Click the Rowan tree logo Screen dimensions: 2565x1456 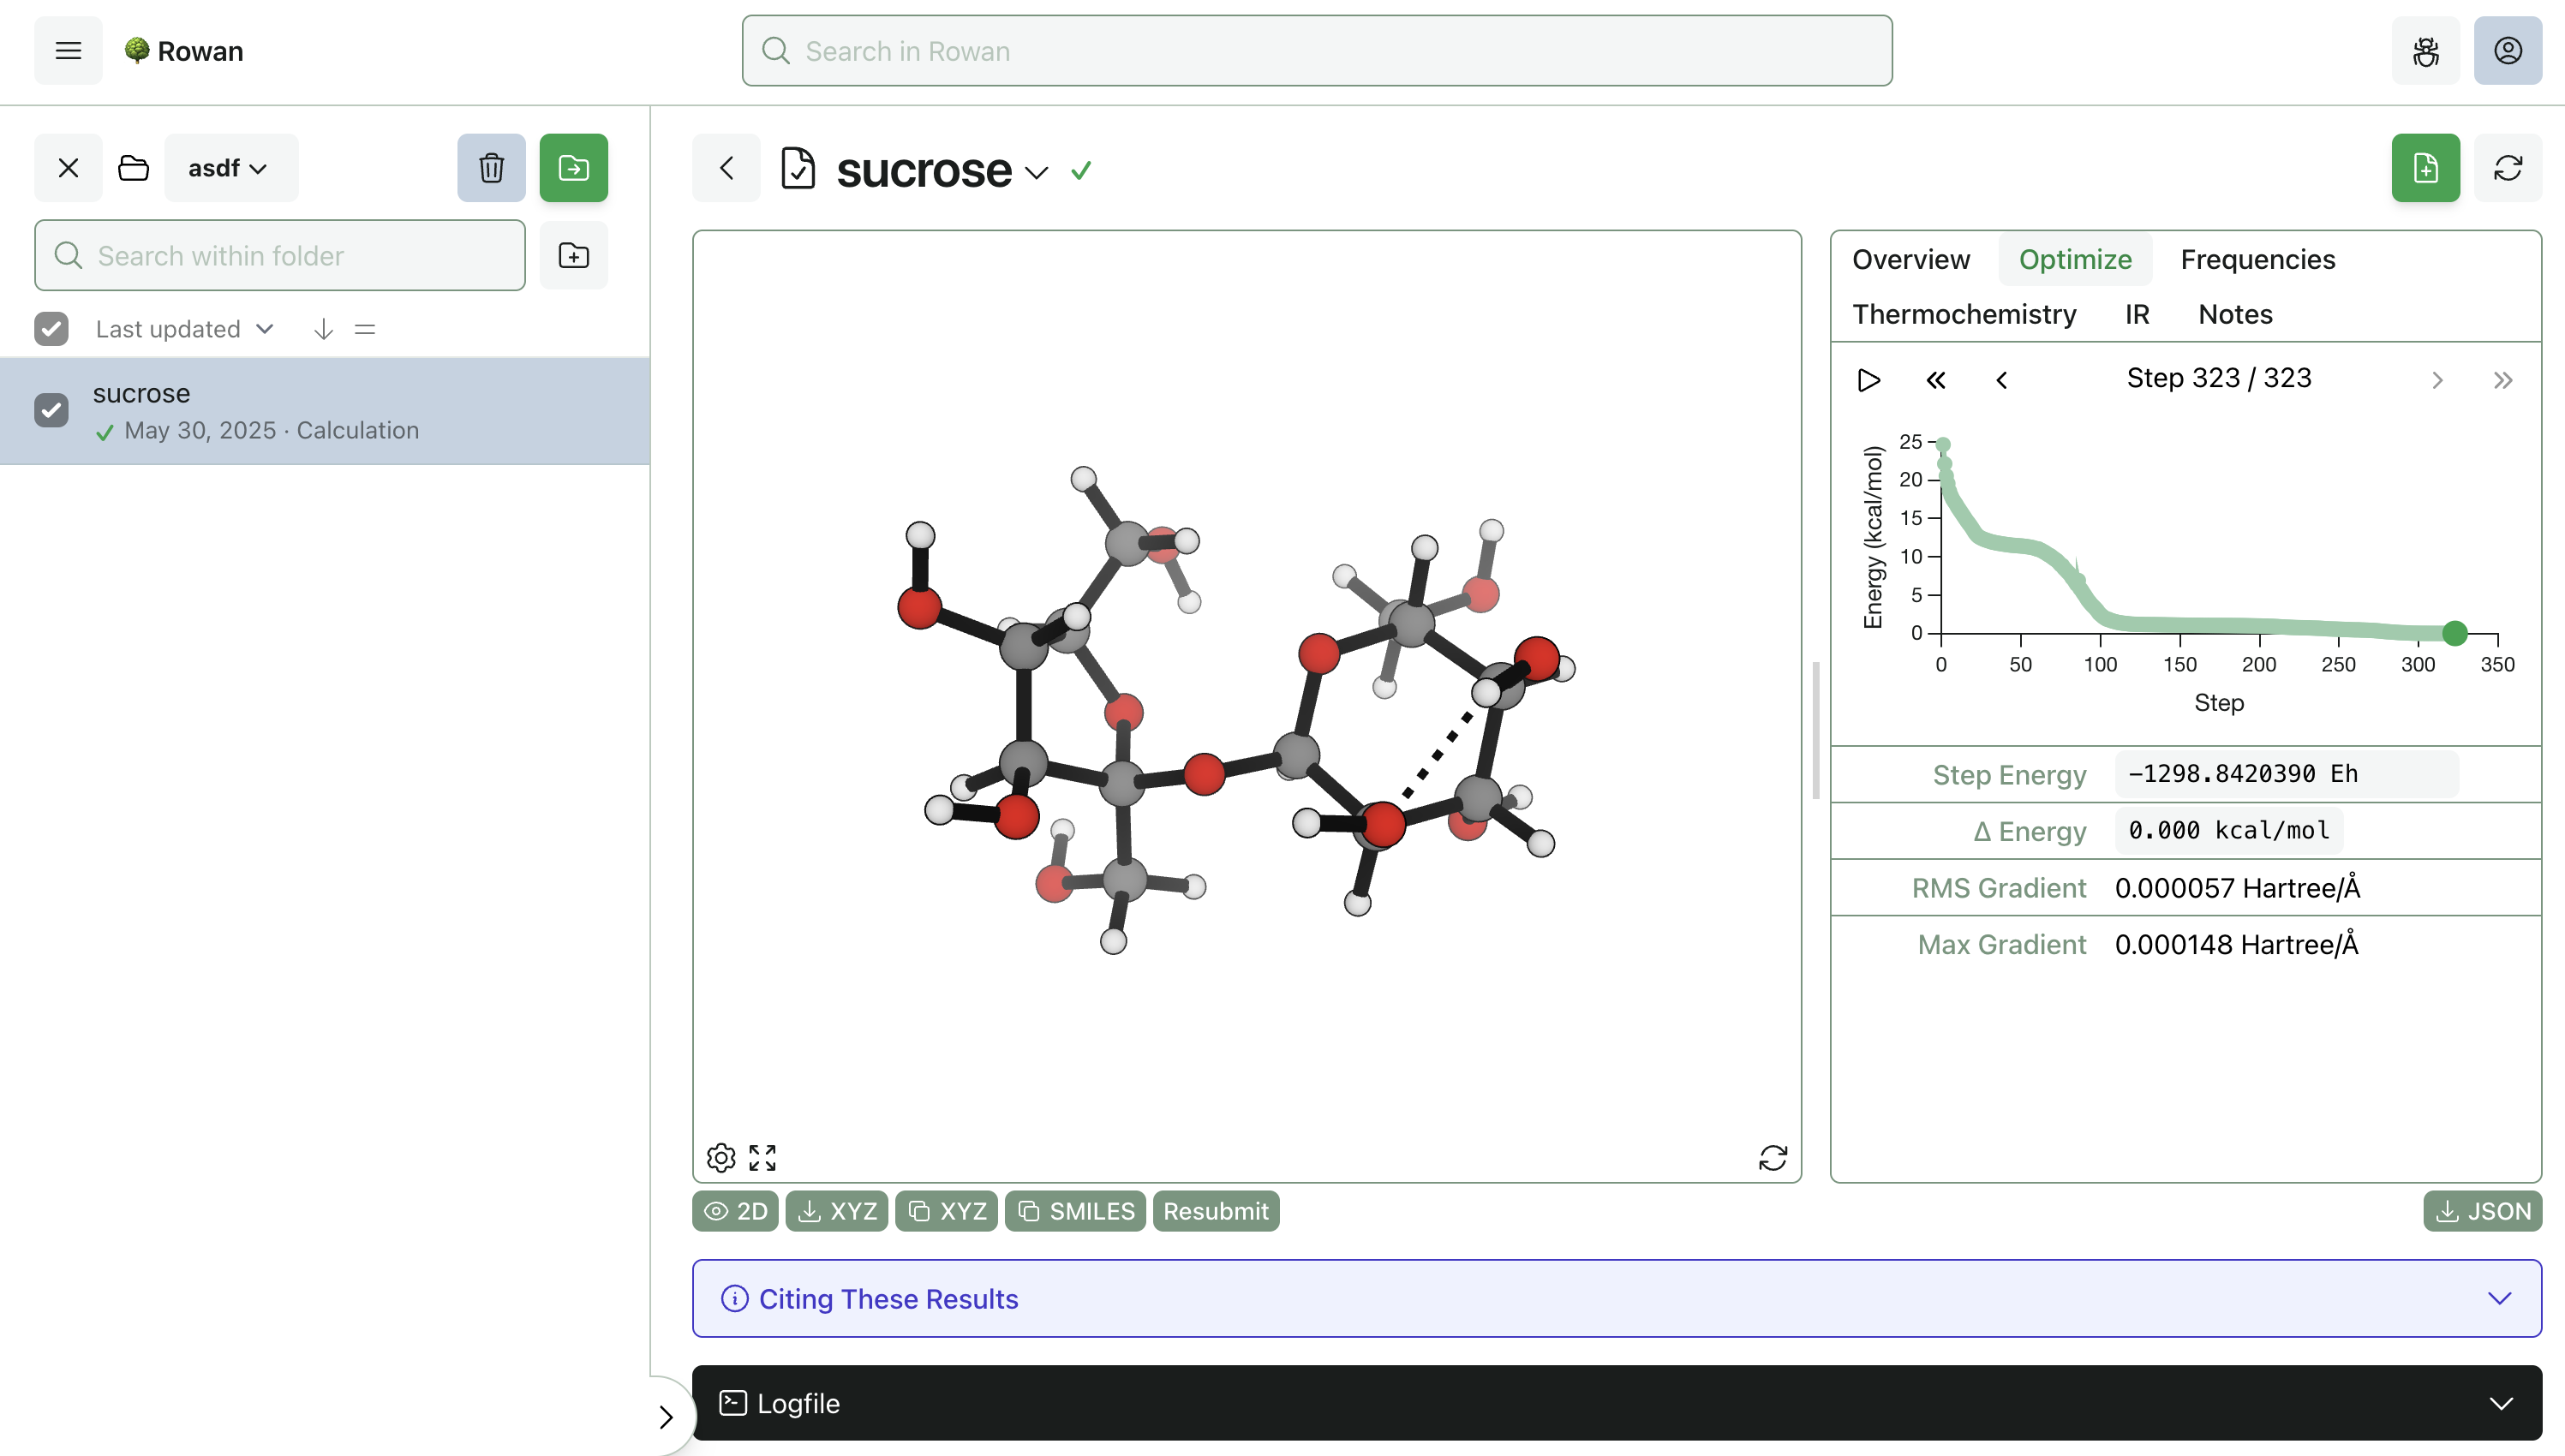[137, 51]
